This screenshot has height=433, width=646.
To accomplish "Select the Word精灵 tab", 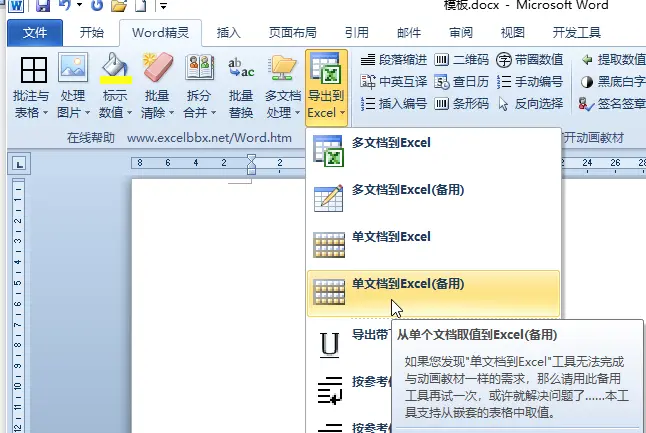I will [160, 33].
